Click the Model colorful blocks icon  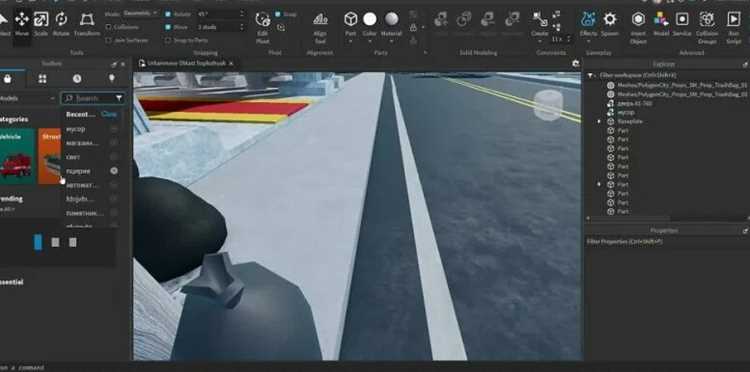tap(661, 20)
